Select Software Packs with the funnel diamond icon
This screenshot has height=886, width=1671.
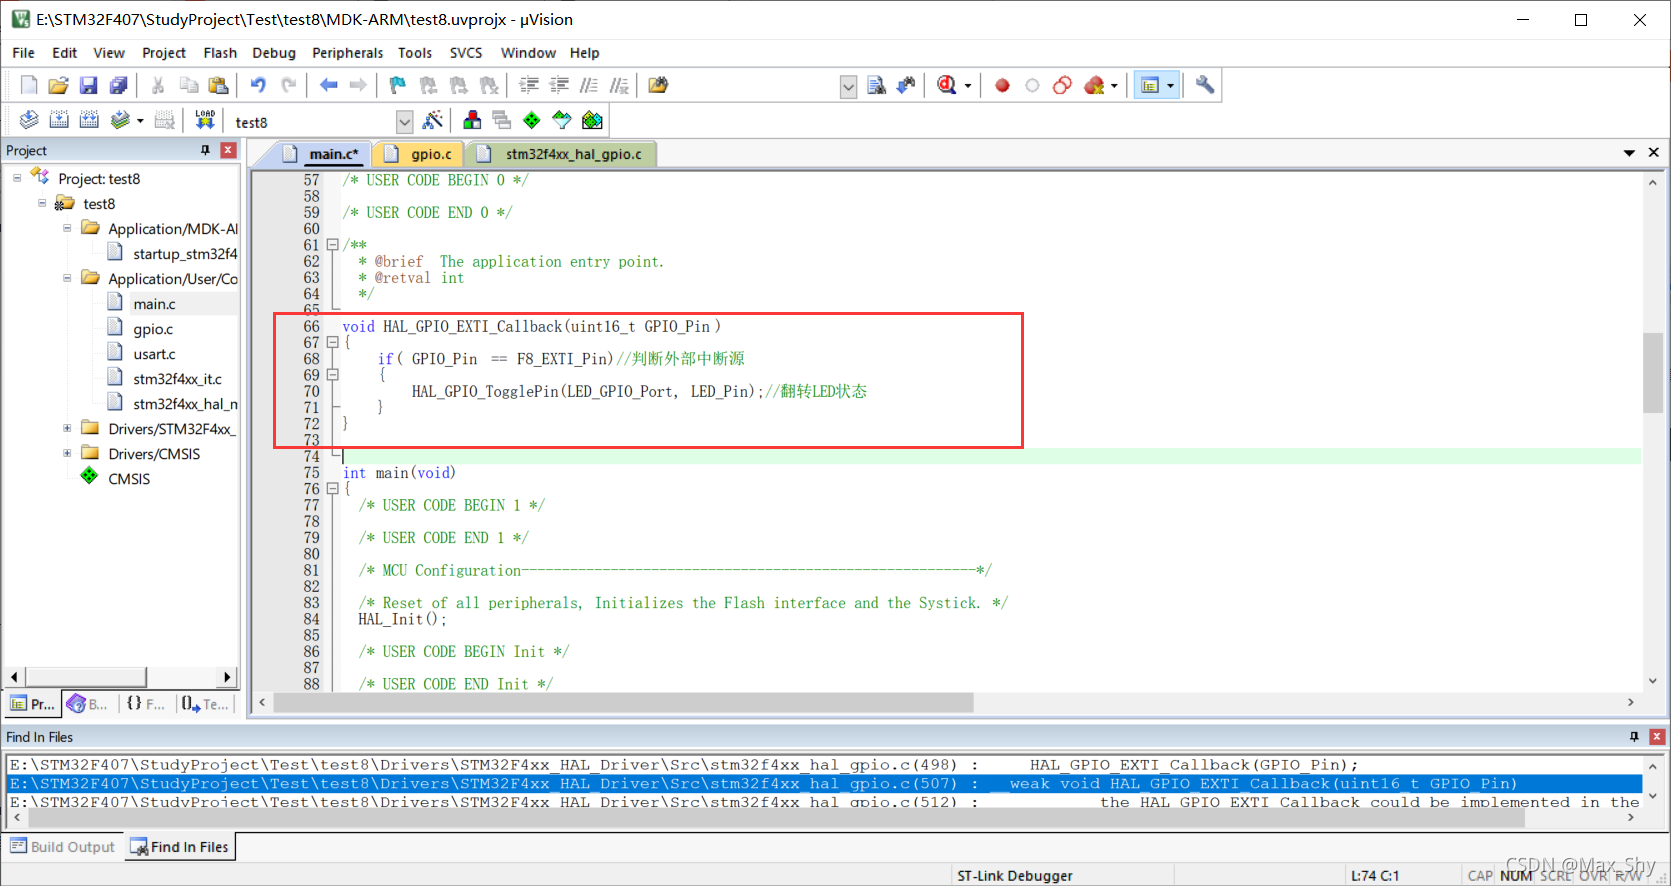pos(562,121)
